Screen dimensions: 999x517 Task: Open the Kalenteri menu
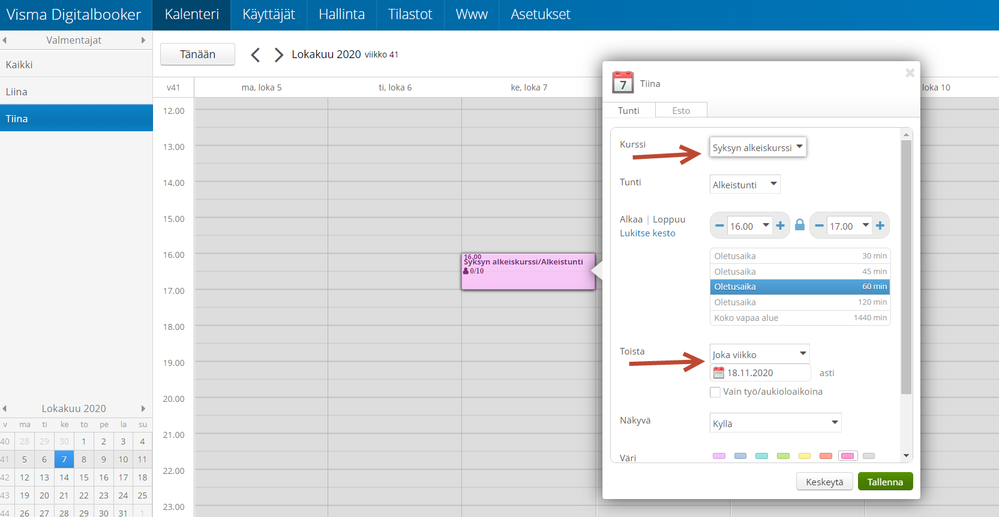pyautogui.click(x=191, y=15)
